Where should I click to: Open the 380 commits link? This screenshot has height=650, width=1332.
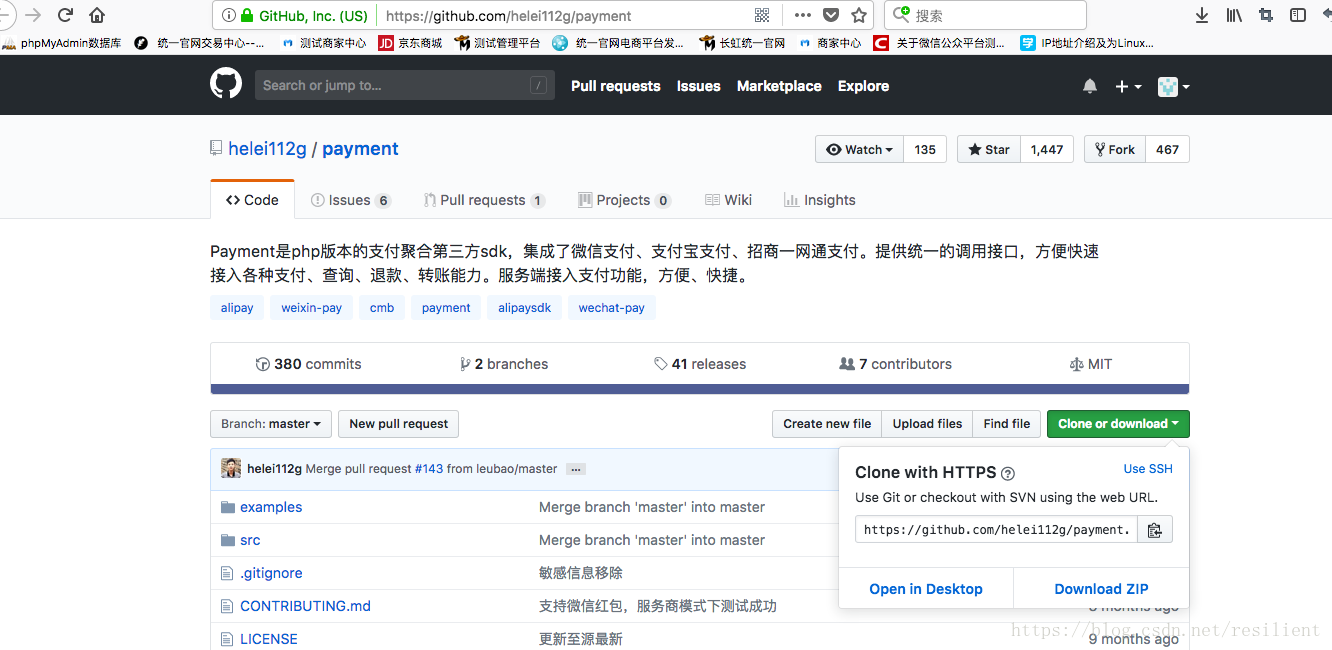(308, 364)
